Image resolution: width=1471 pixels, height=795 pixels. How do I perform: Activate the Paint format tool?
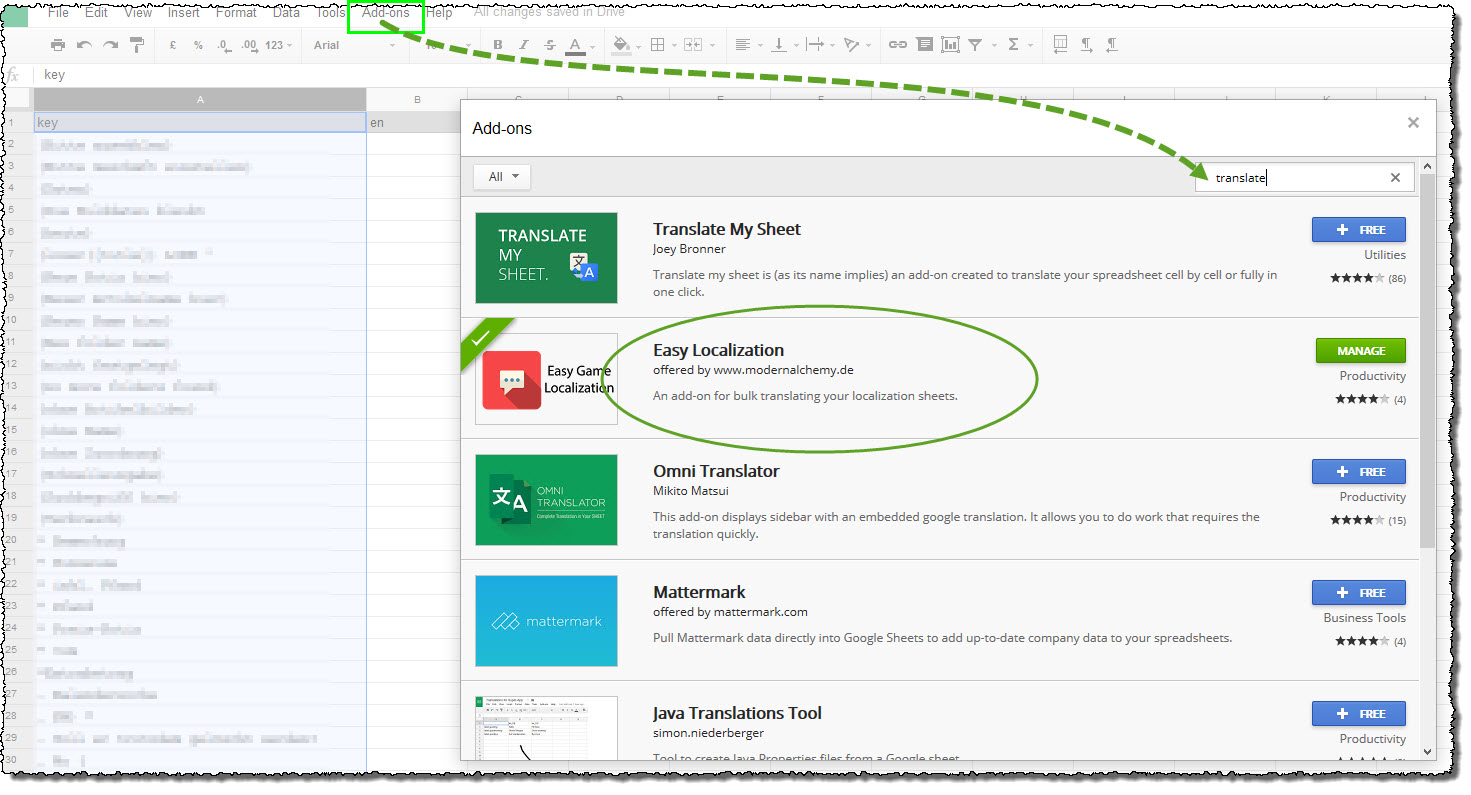tap(137, 45)
